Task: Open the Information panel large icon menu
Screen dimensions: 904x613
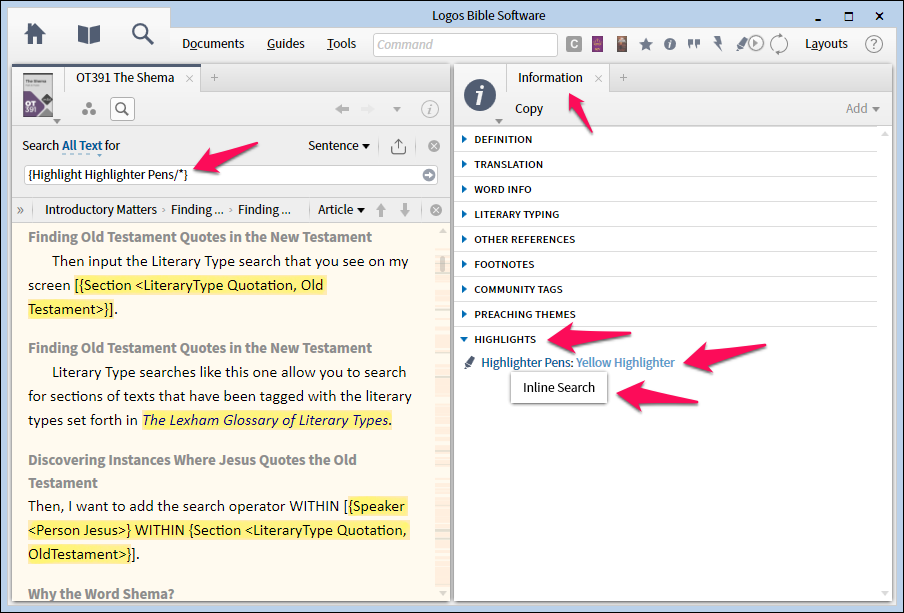Action: click(480, 95)
